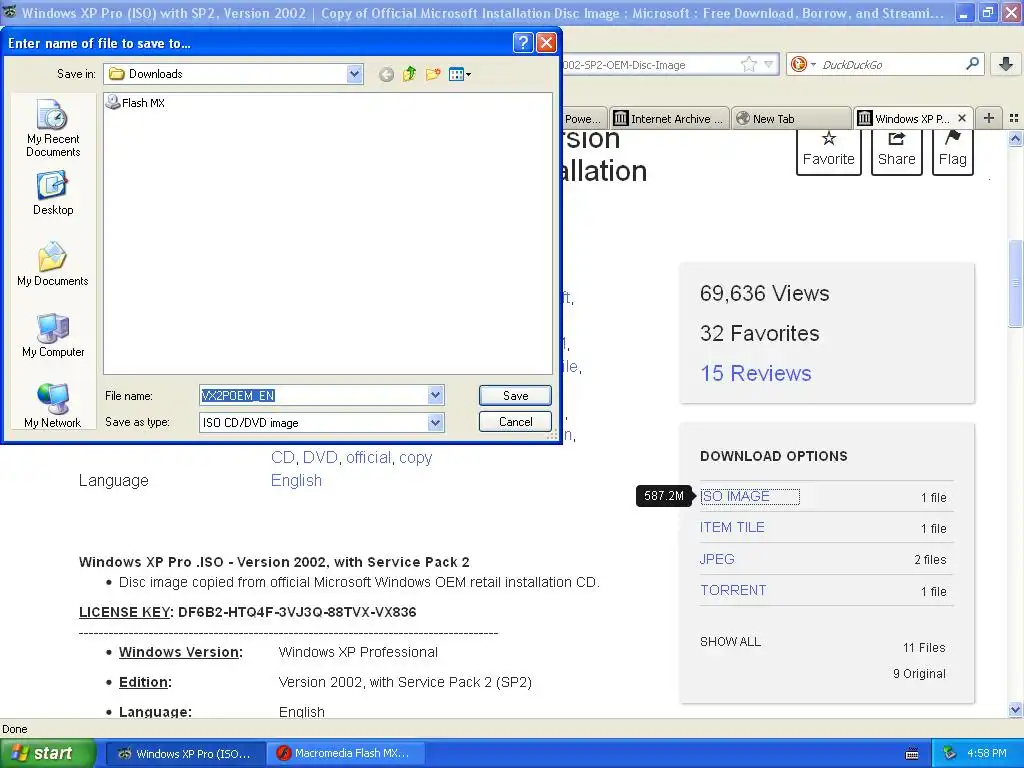Switch to the Internet Archive tab

point(669,119)
